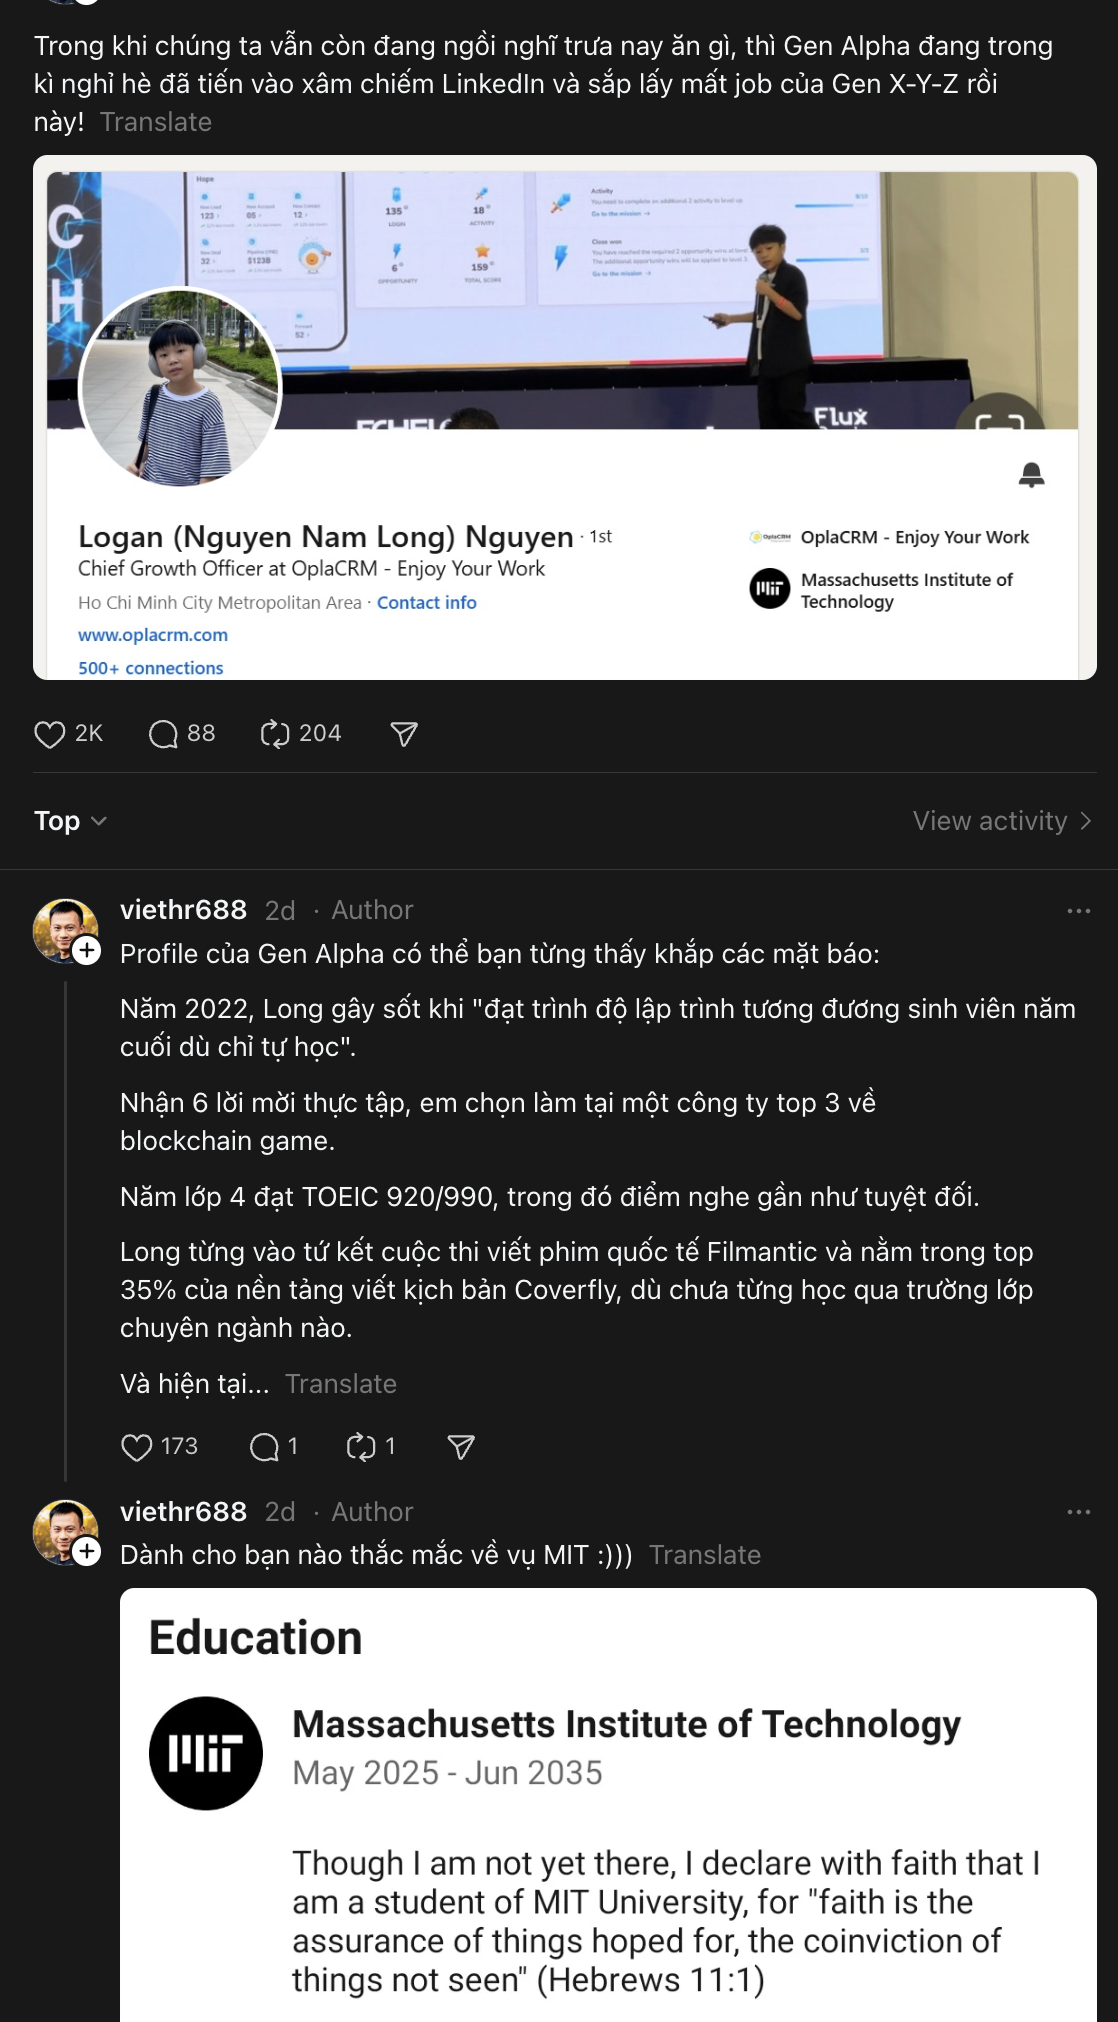1118x2022 pixels.
Task: Open more options on first reply
Action: point(1078,911)
